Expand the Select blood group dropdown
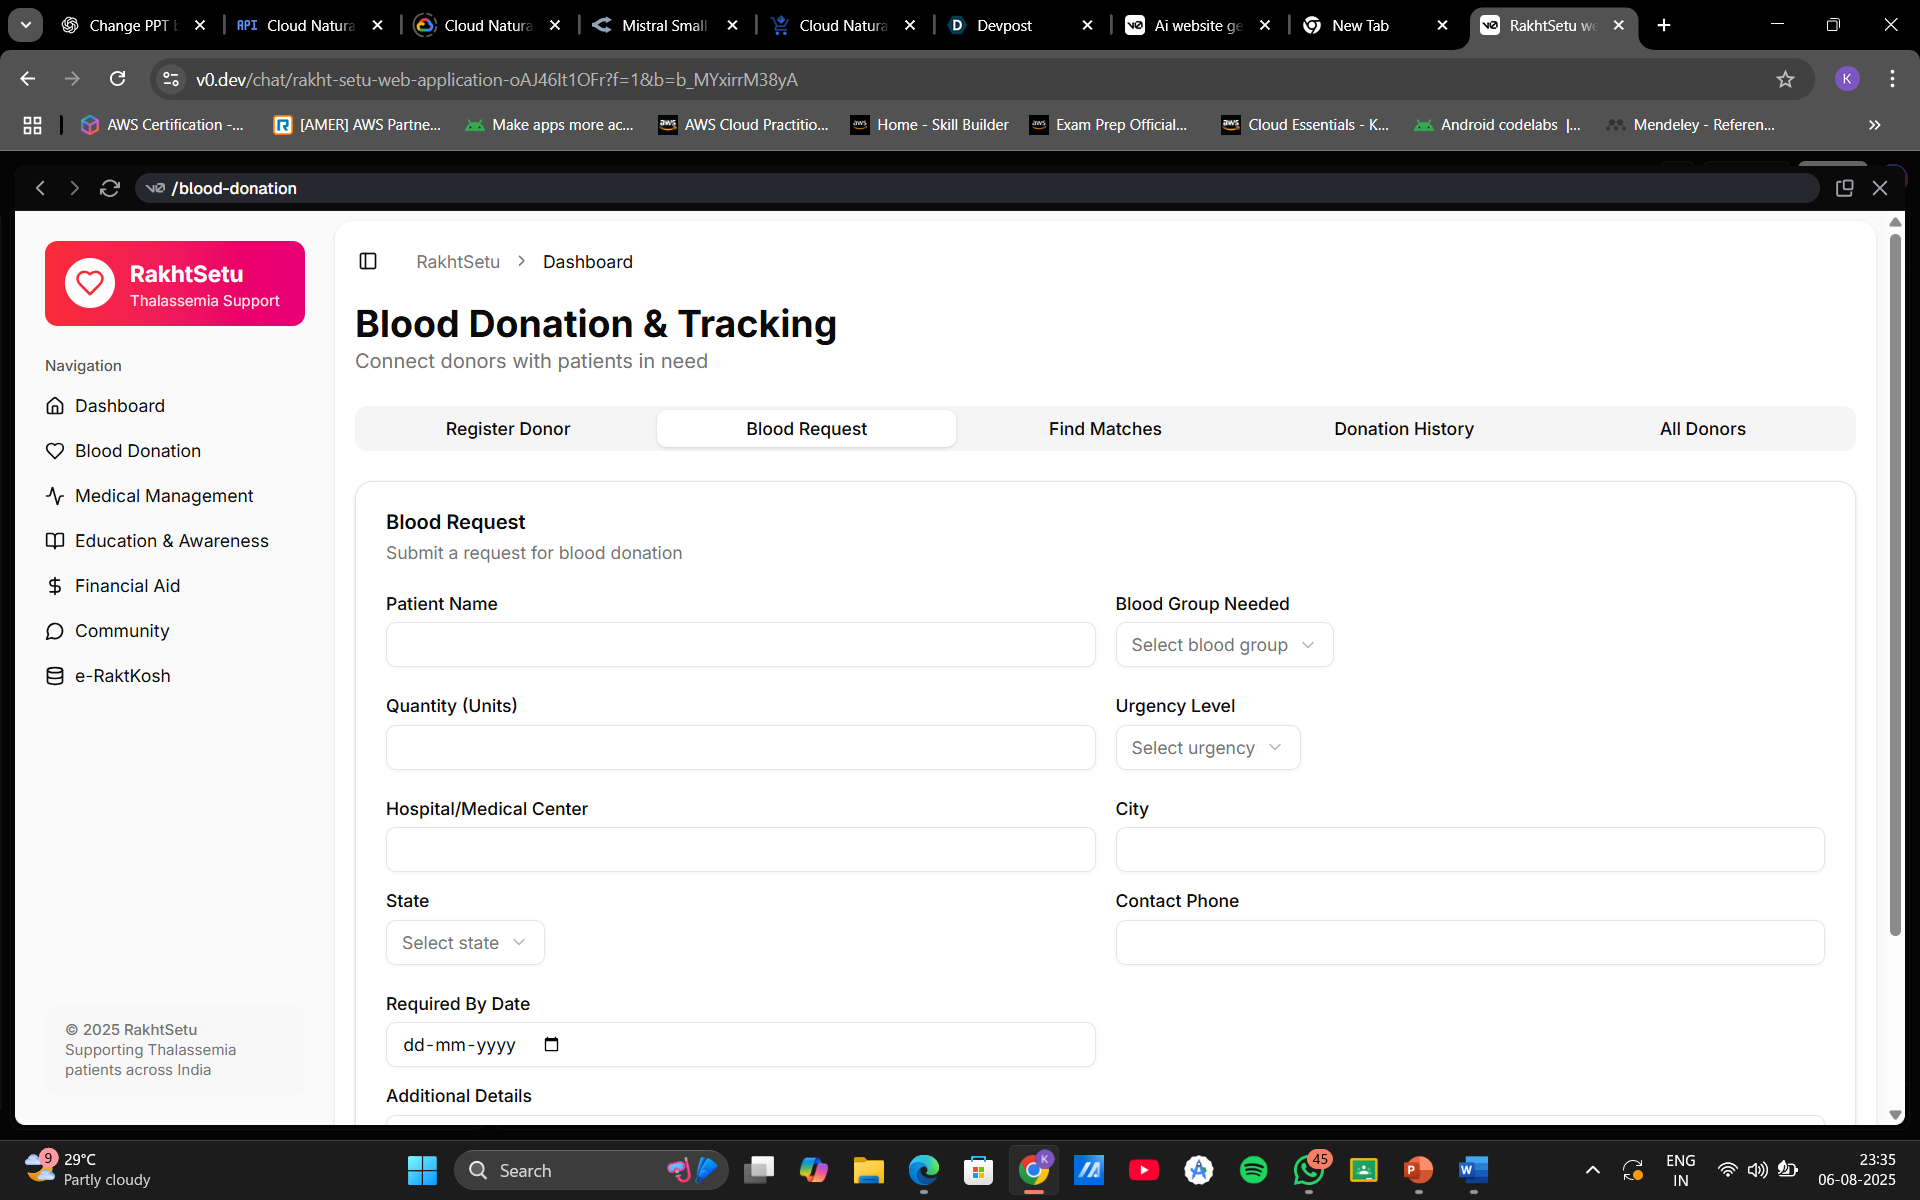This screenshot has height=1200, width=1920. pyautogui.click(x=1223, y=645)
